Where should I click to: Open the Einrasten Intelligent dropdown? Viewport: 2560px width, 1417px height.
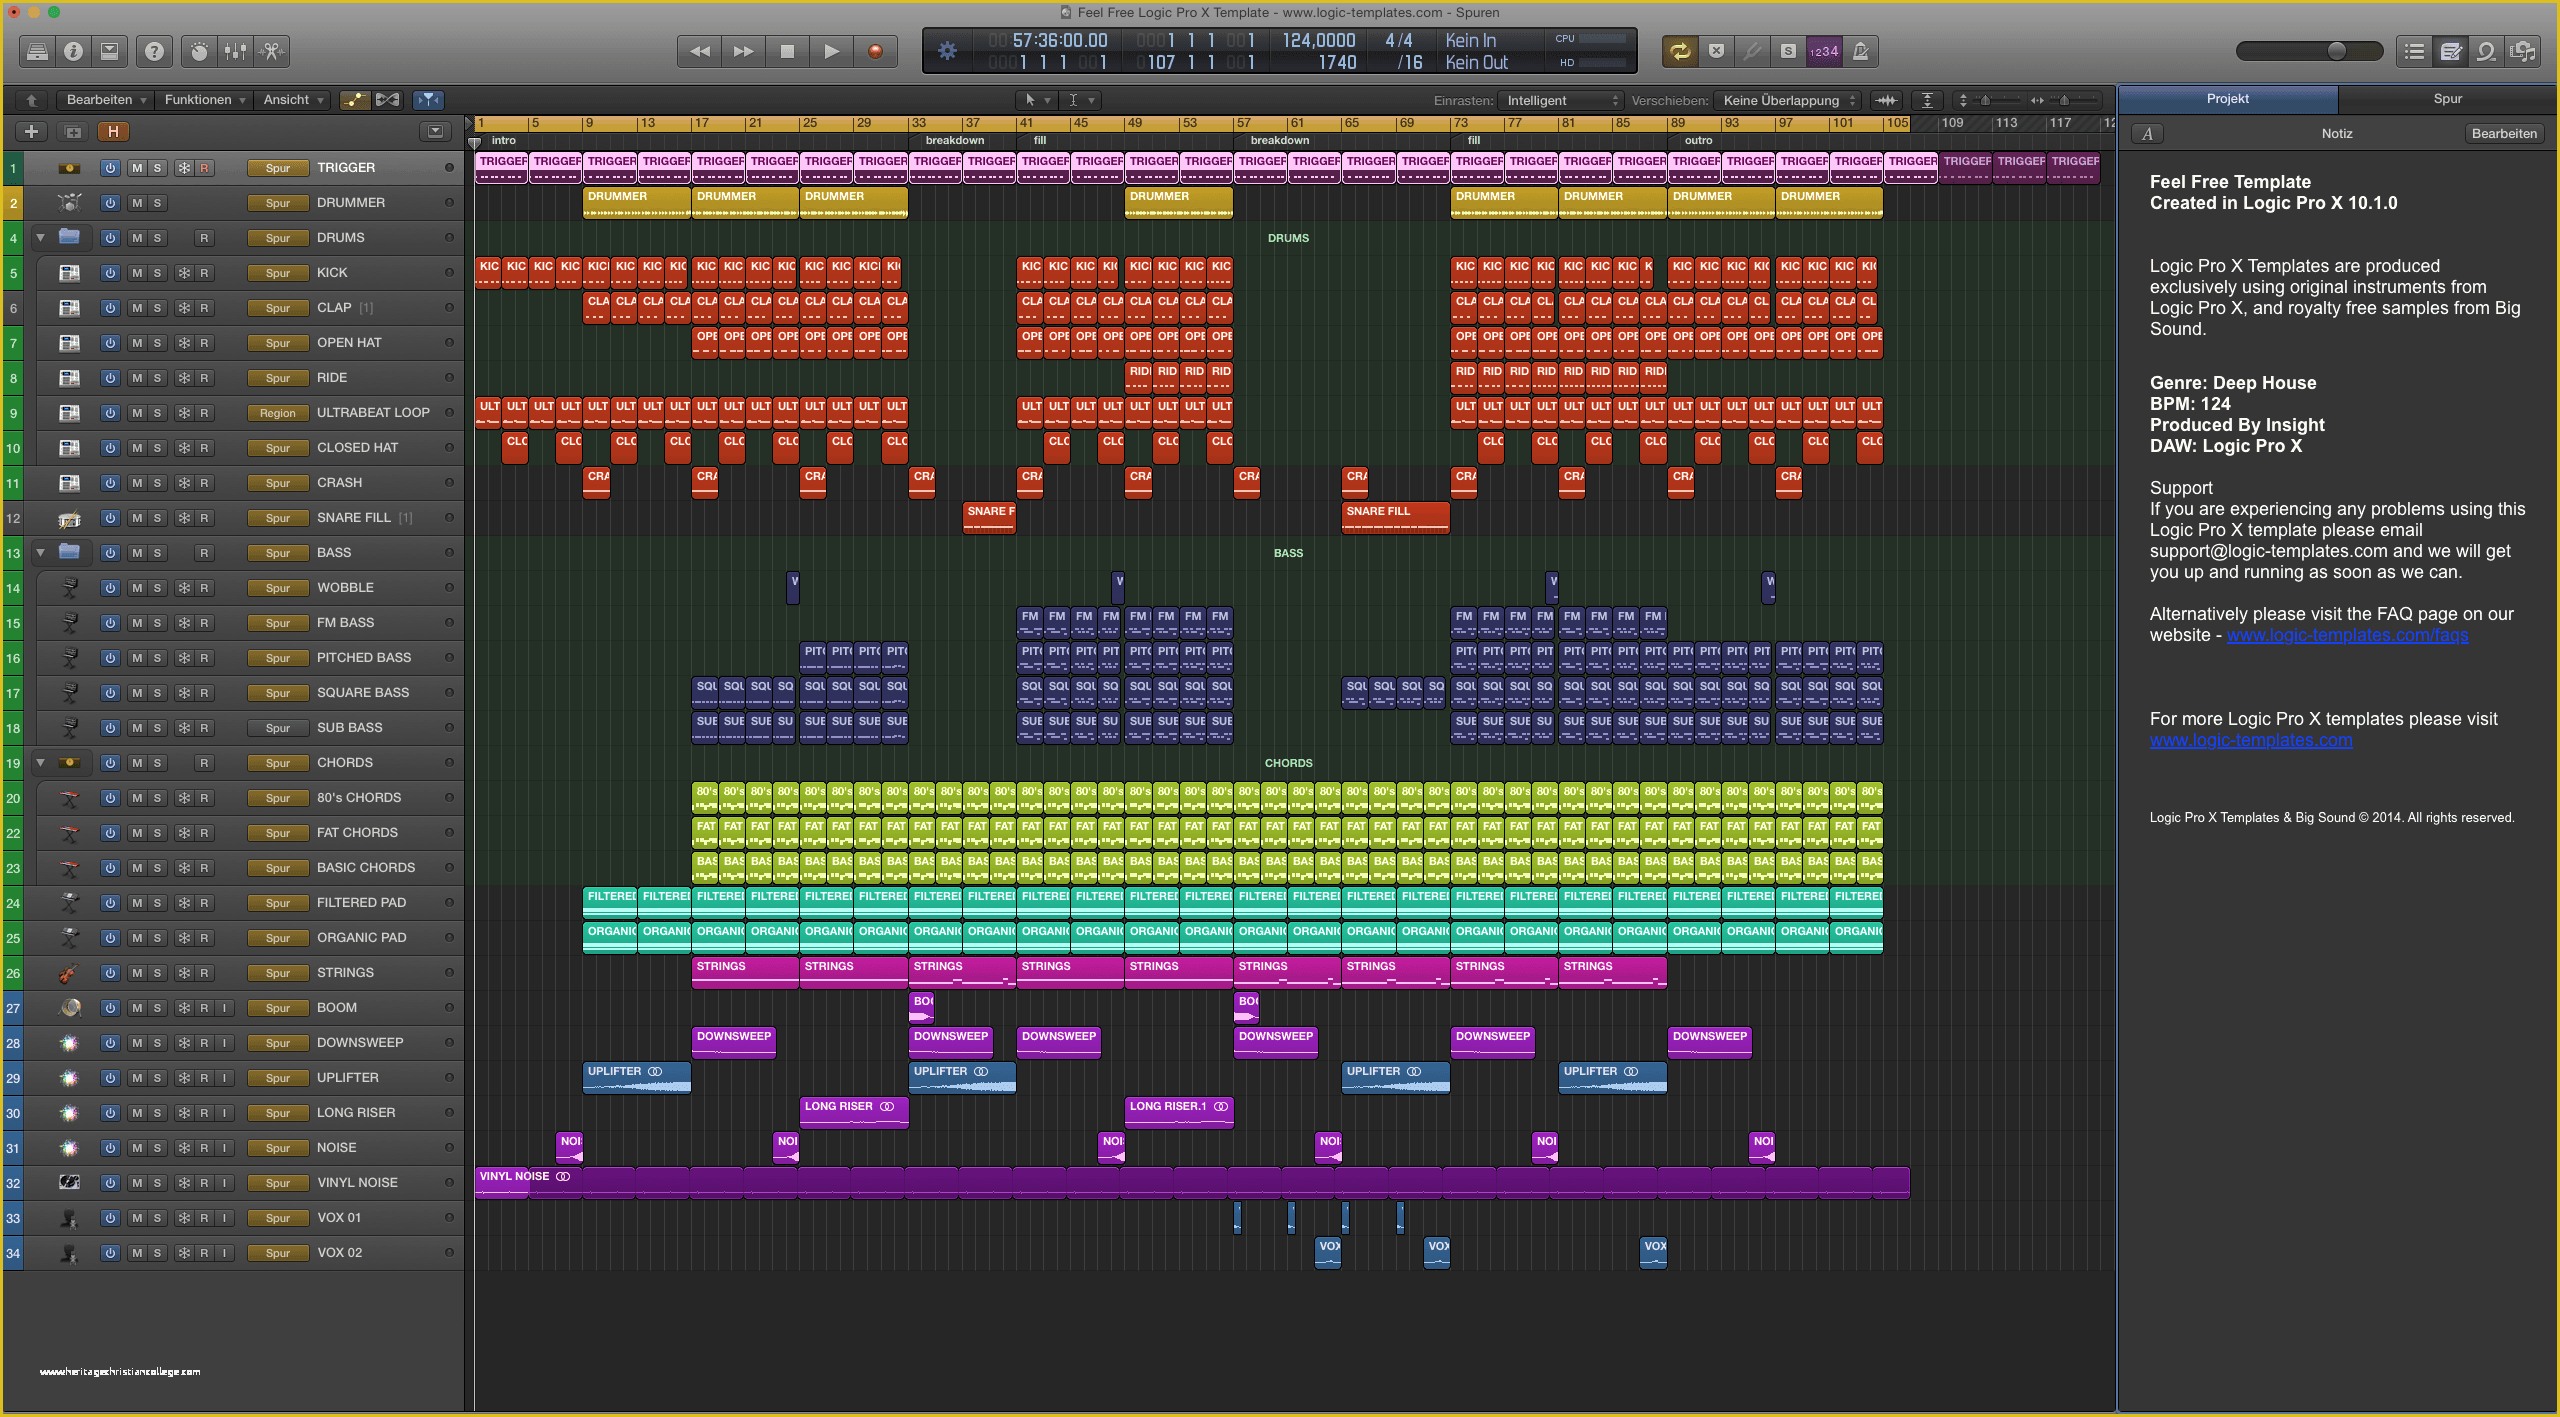(1560, 100)
